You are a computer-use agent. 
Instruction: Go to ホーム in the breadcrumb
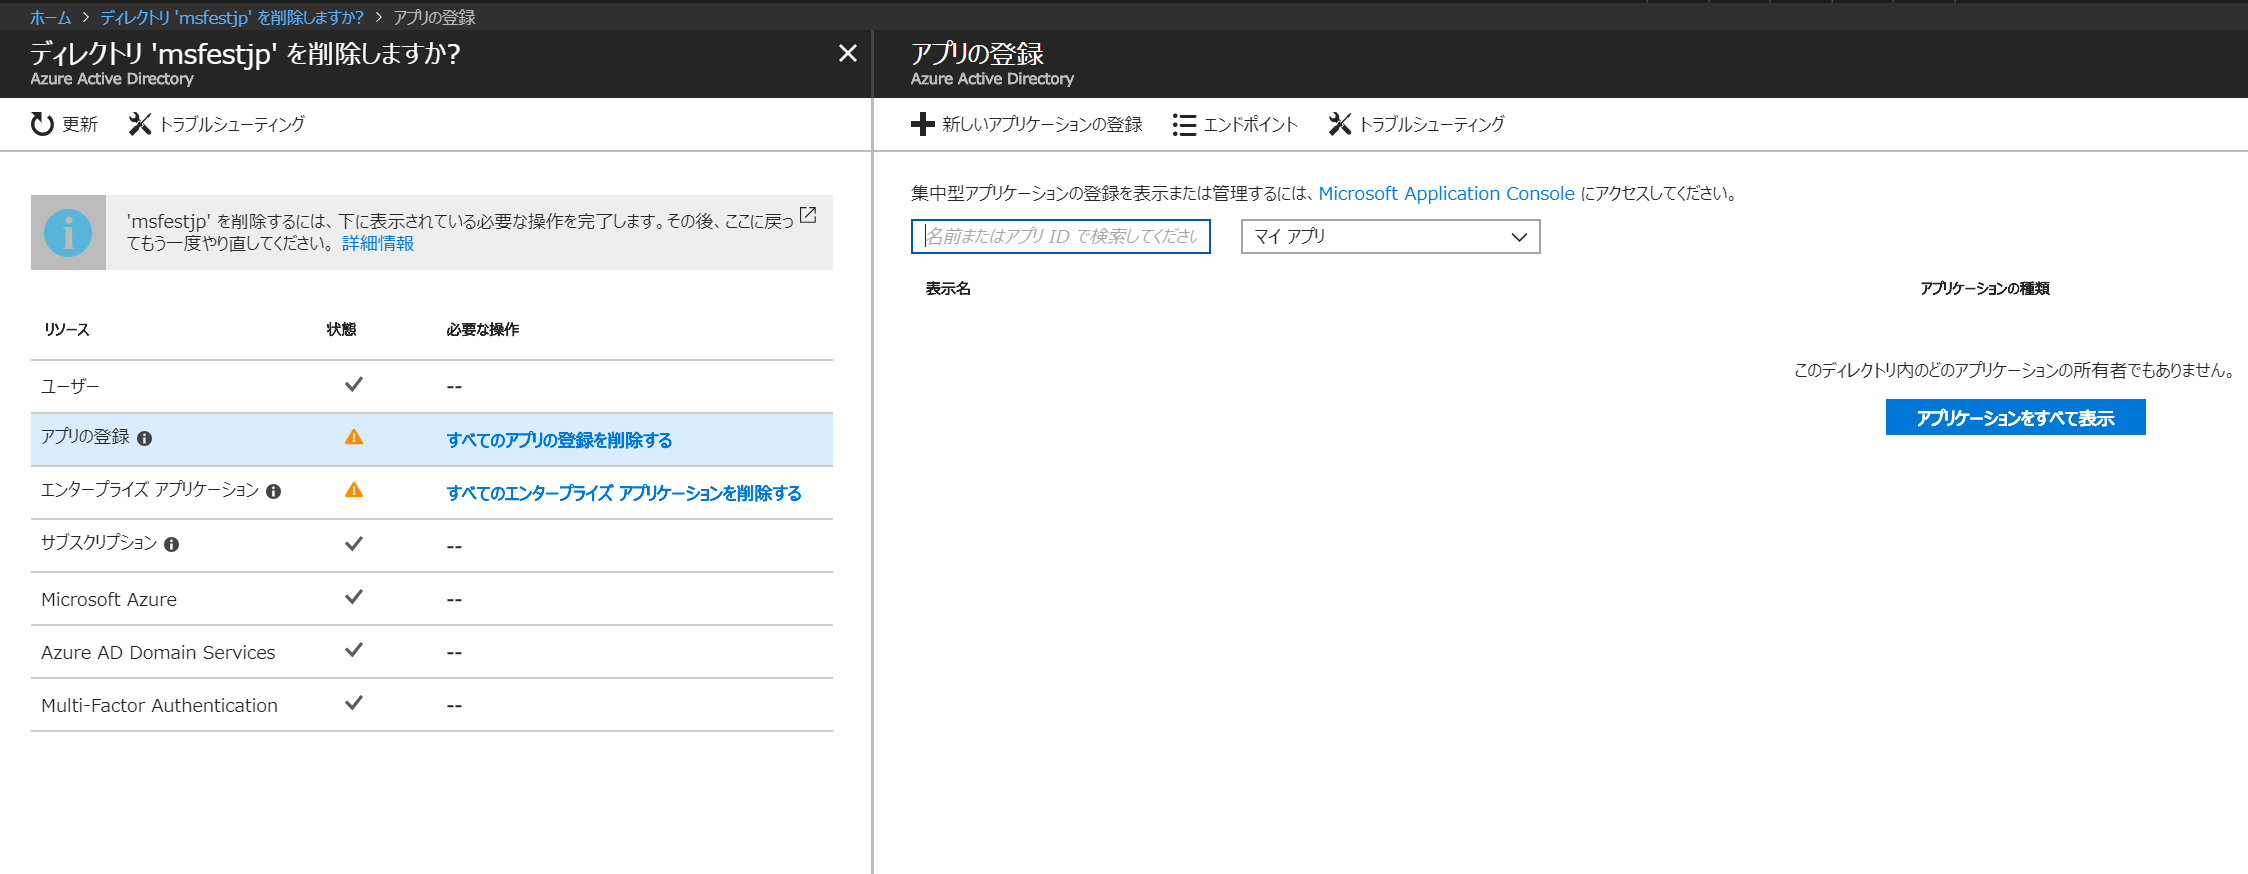50,17
